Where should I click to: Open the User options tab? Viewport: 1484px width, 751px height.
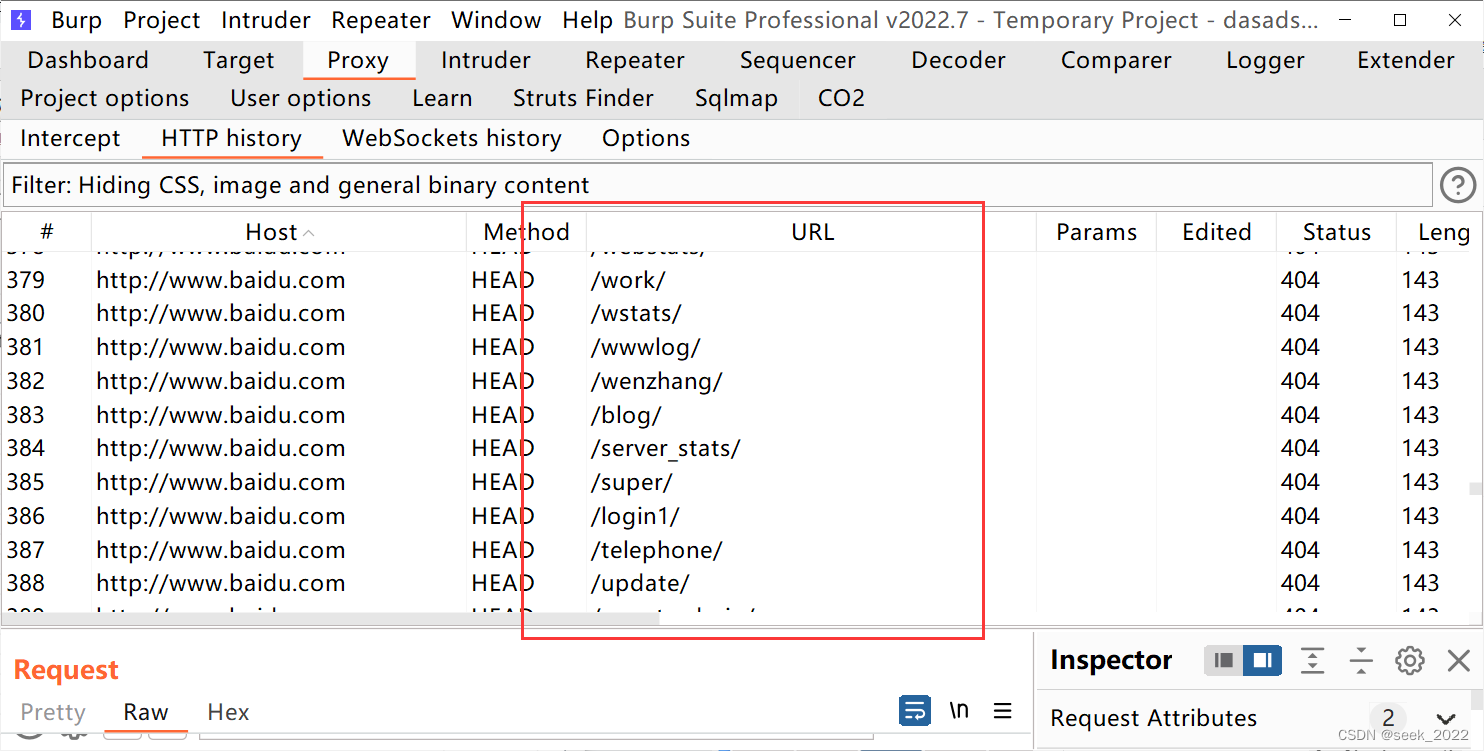[301, 98]
